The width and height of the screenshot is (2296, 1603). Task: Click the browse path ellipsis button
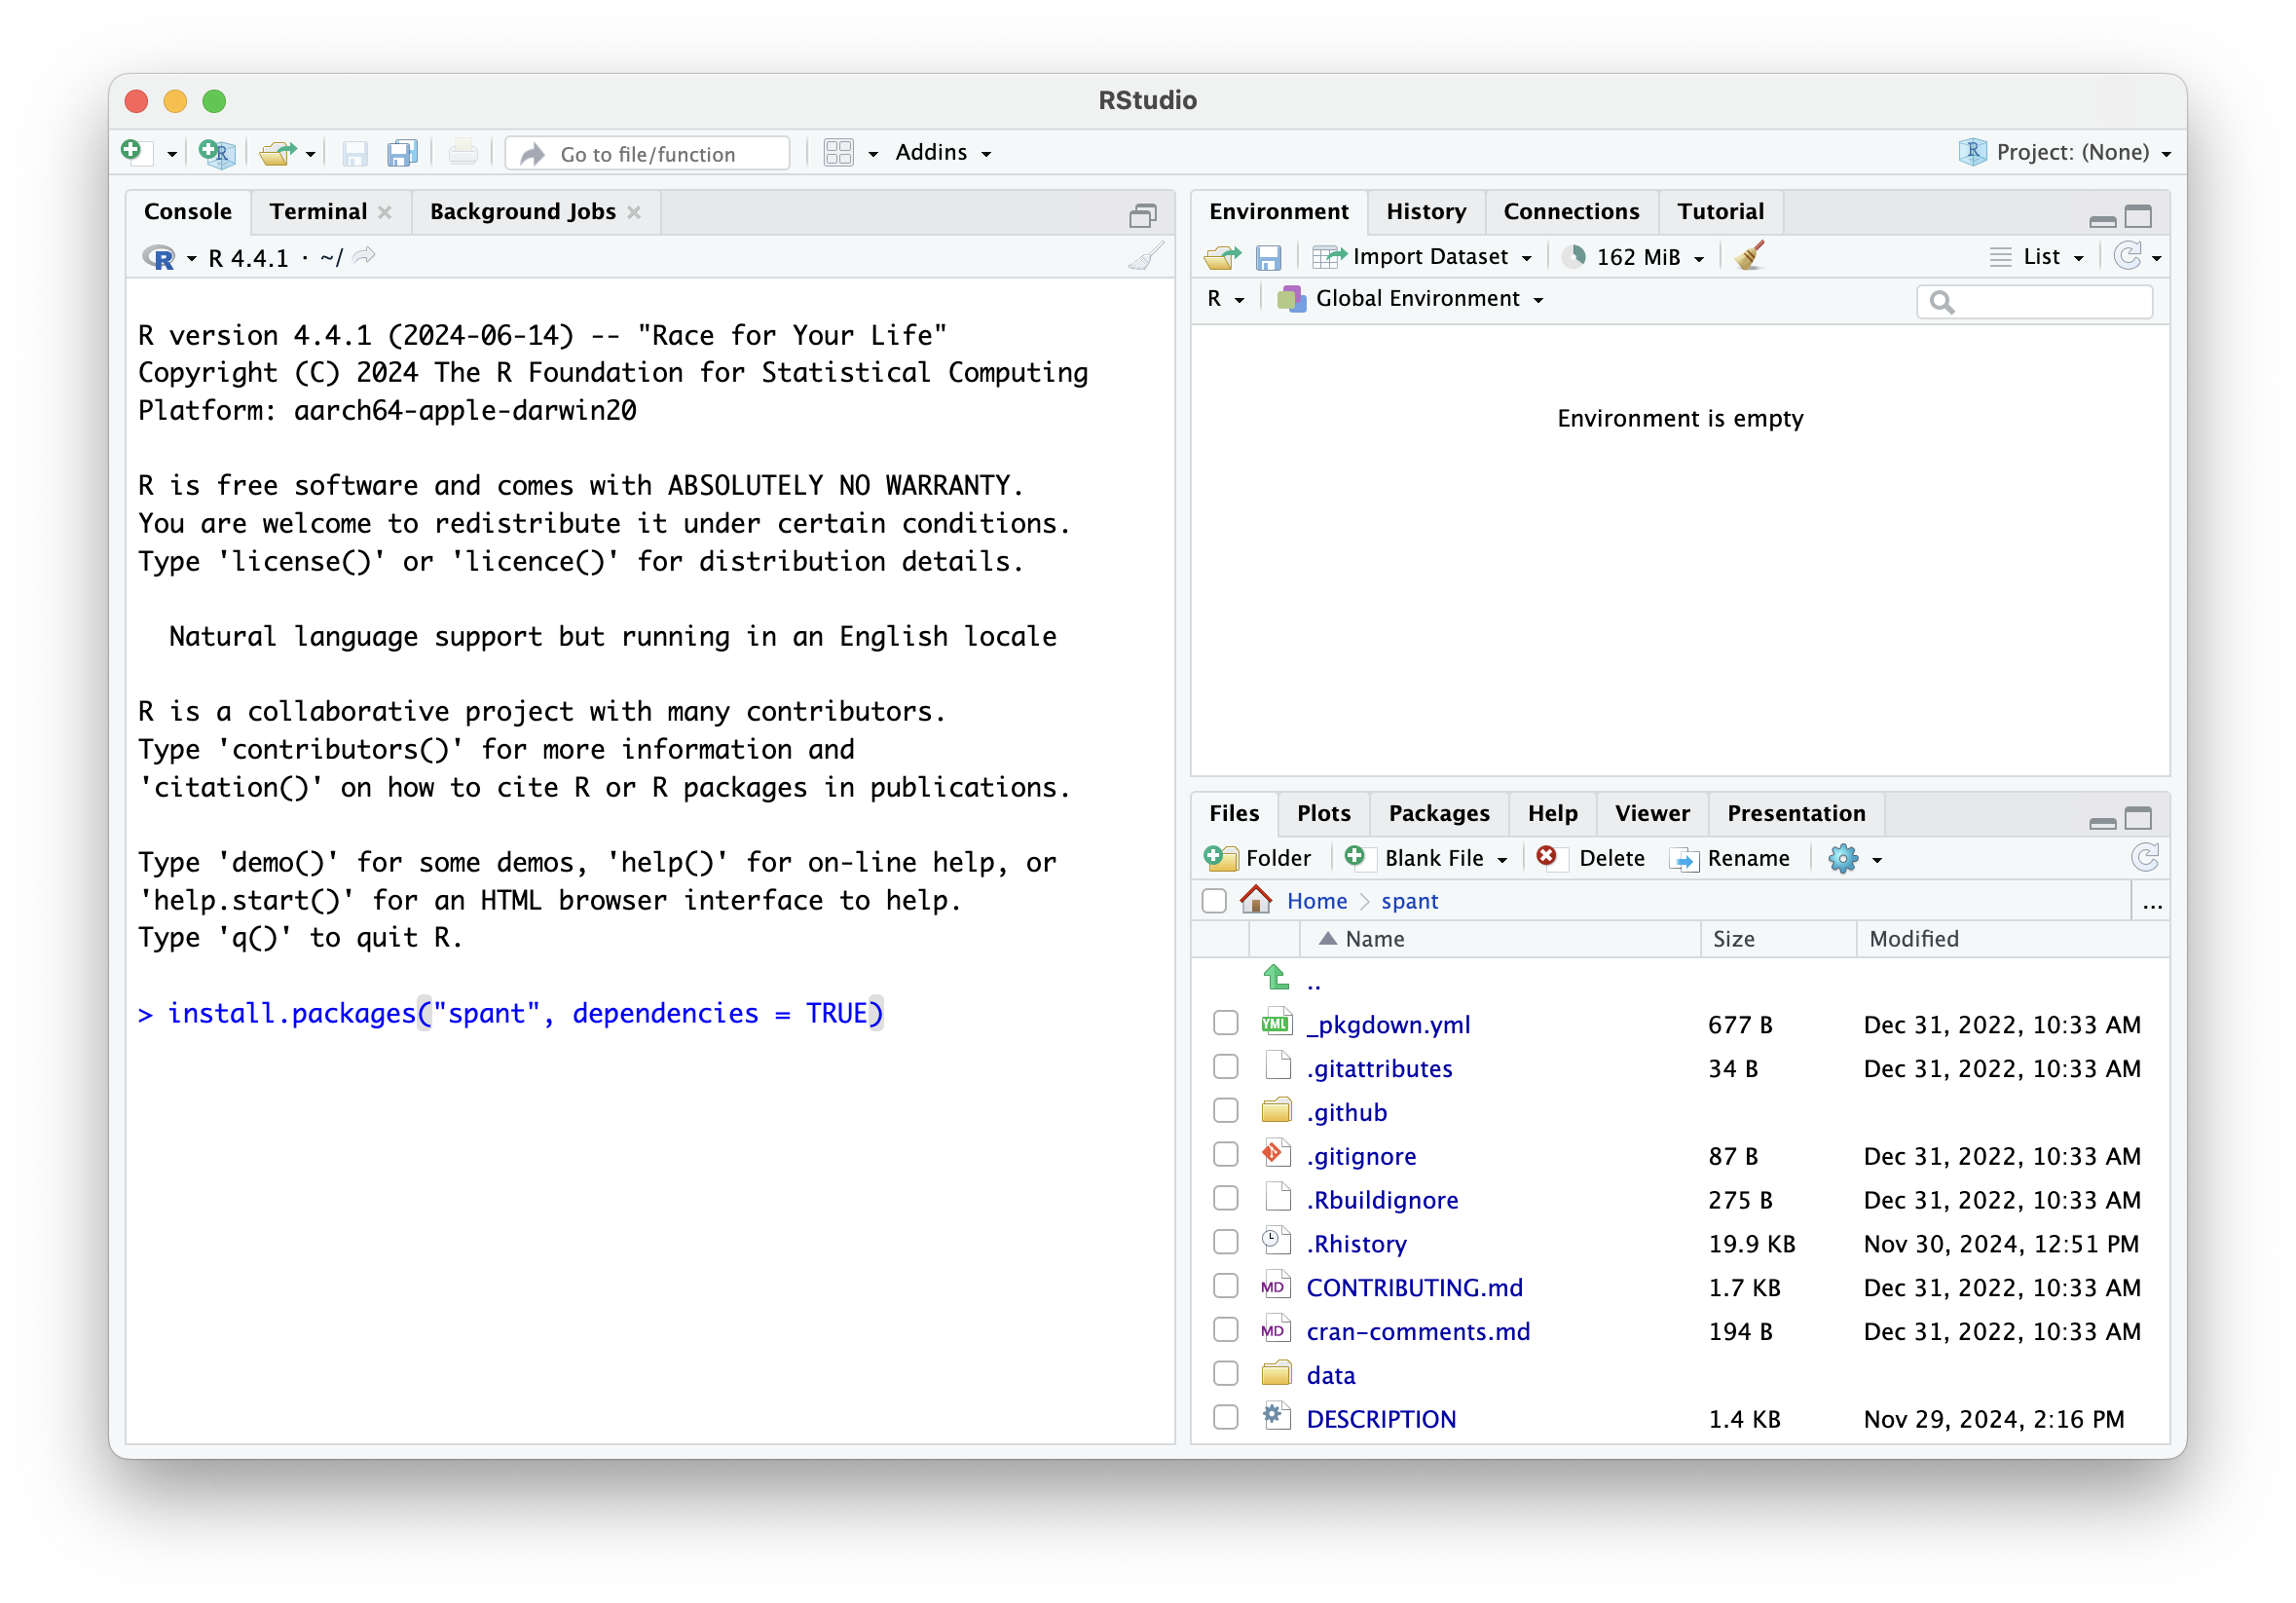coord(2152,904)
